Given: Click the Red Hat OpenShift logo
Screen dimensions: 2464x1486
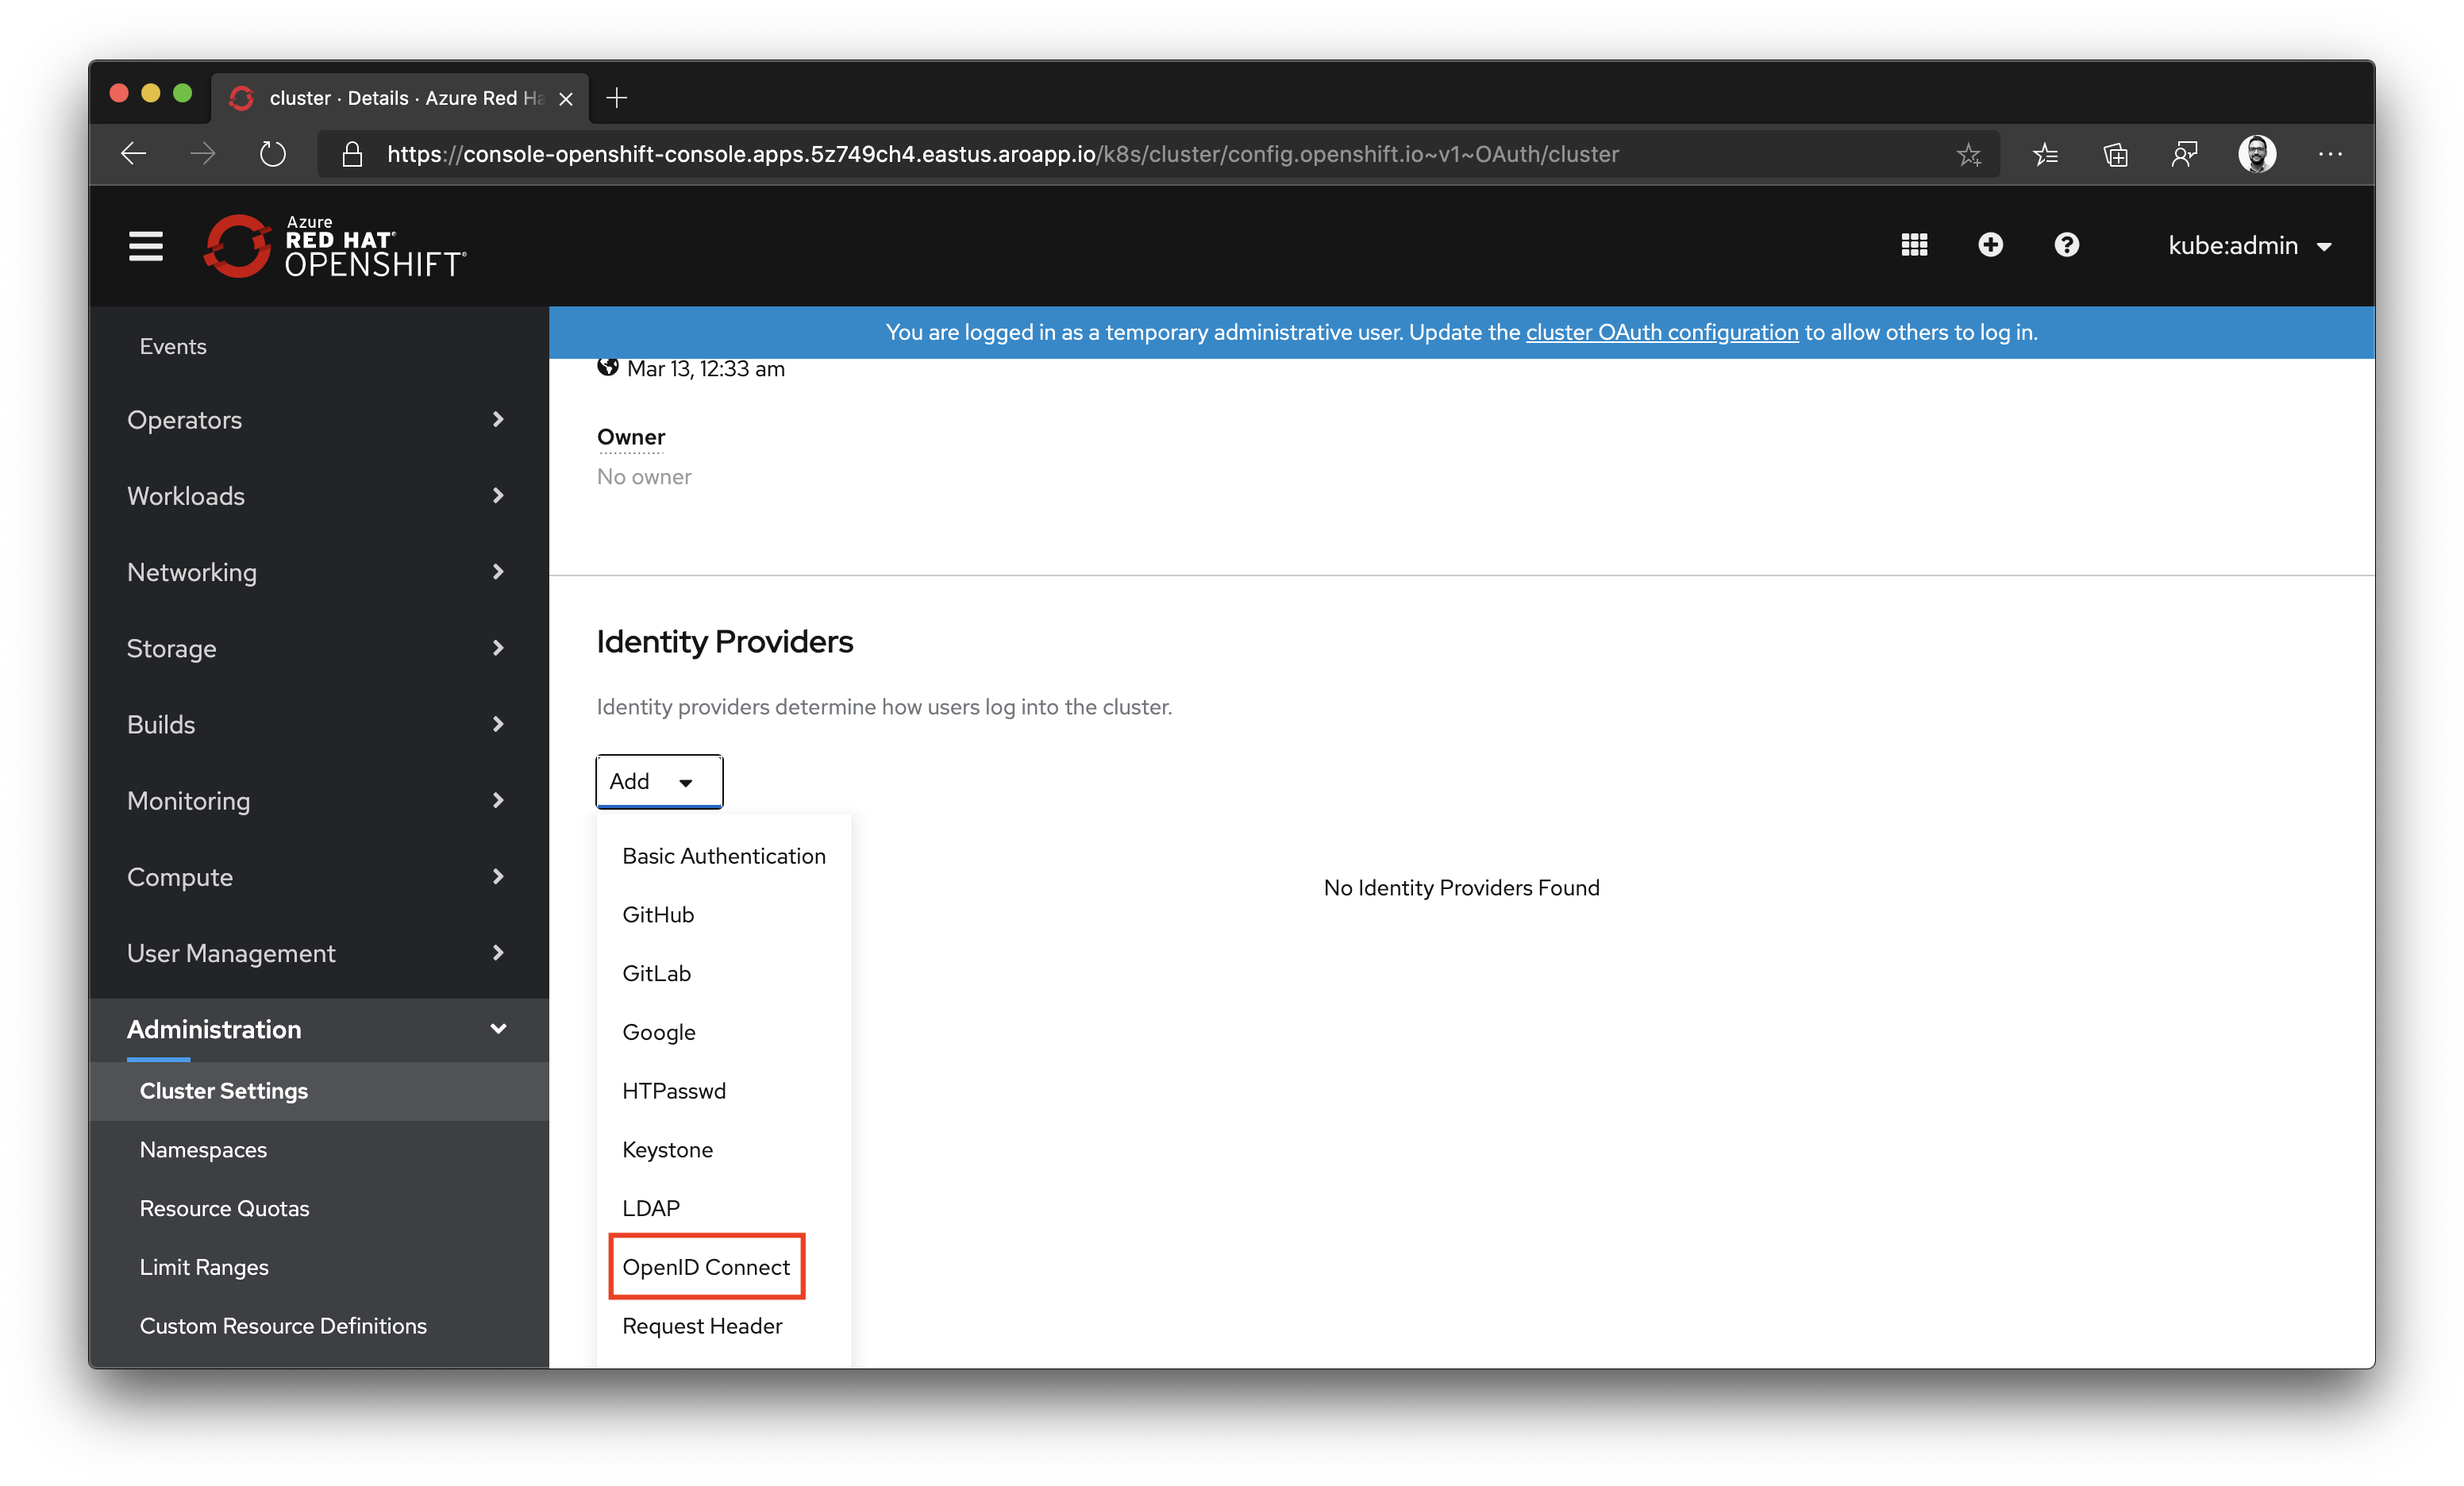Looking at the screenshot, I should [x=335, y=245].
